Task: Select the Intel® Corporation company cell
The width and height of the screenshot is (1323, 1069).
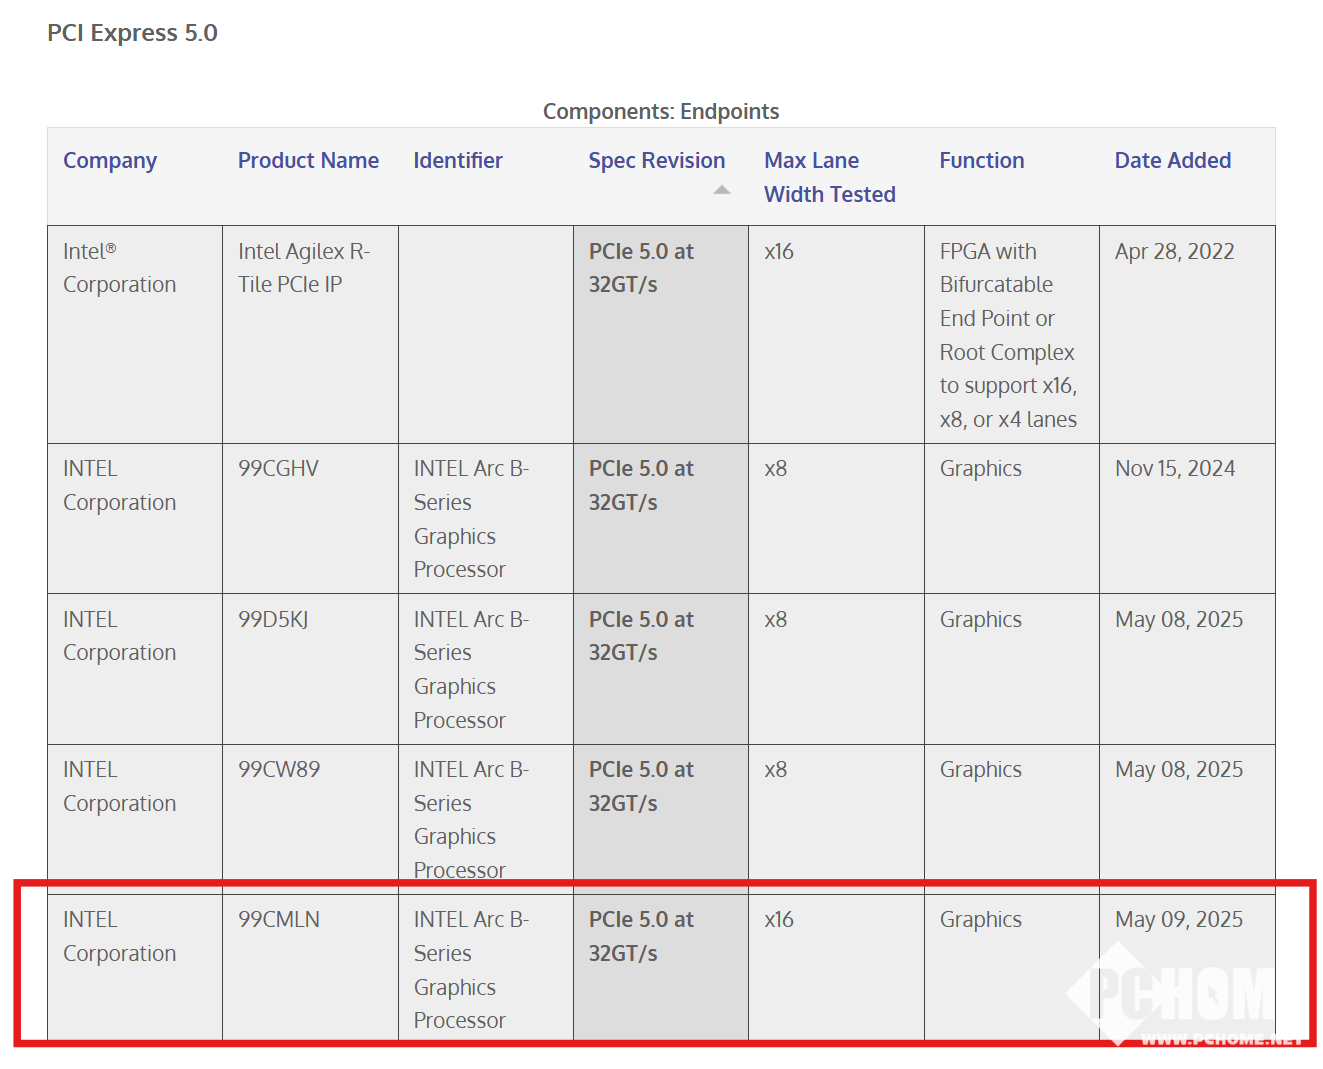Action: [135, 334]
